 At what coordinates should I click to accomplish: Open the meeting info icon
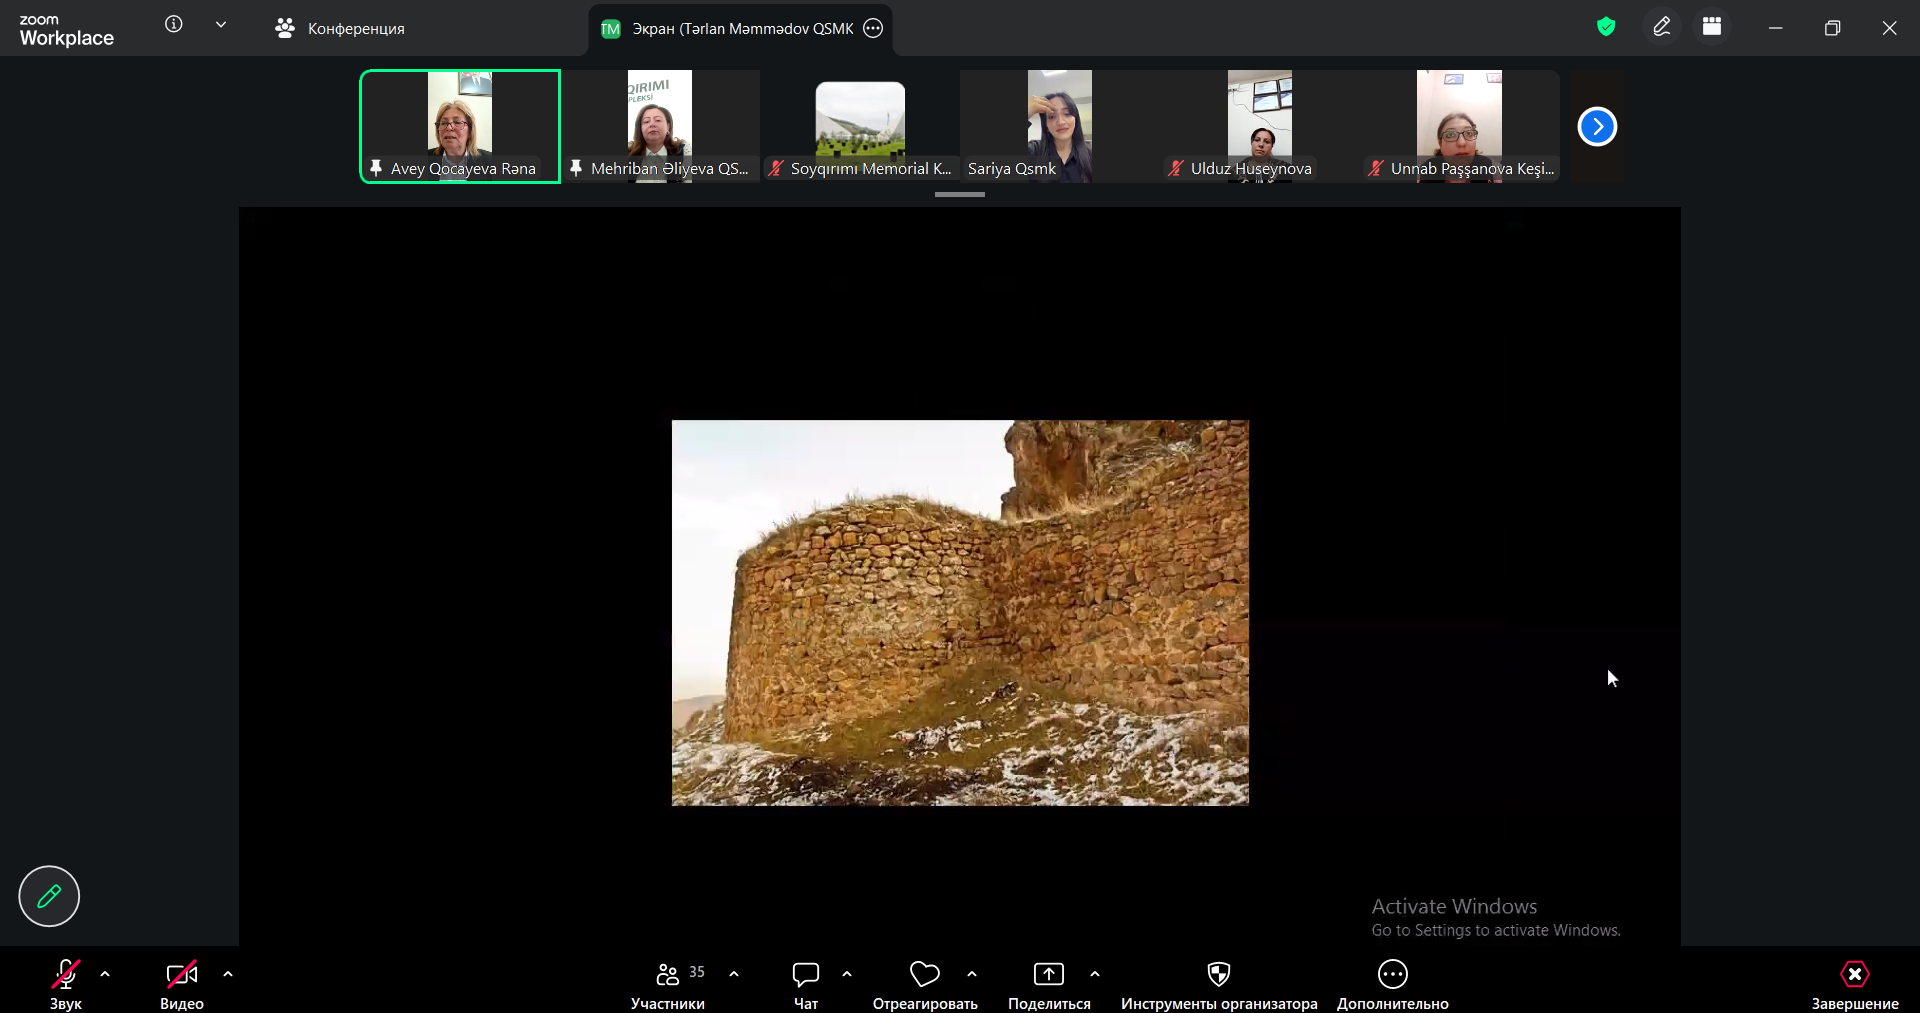tap(174, 24)
